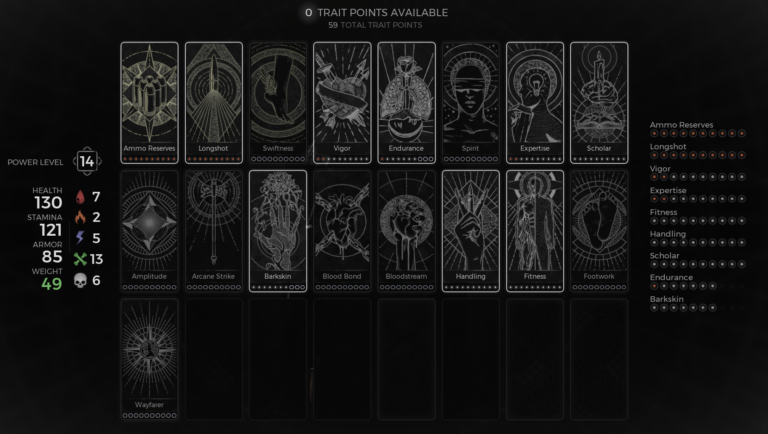The height and width of the screenshot is (434, 768).
Task: Choose the Barkskin trait card
Action: coord(278,231)
